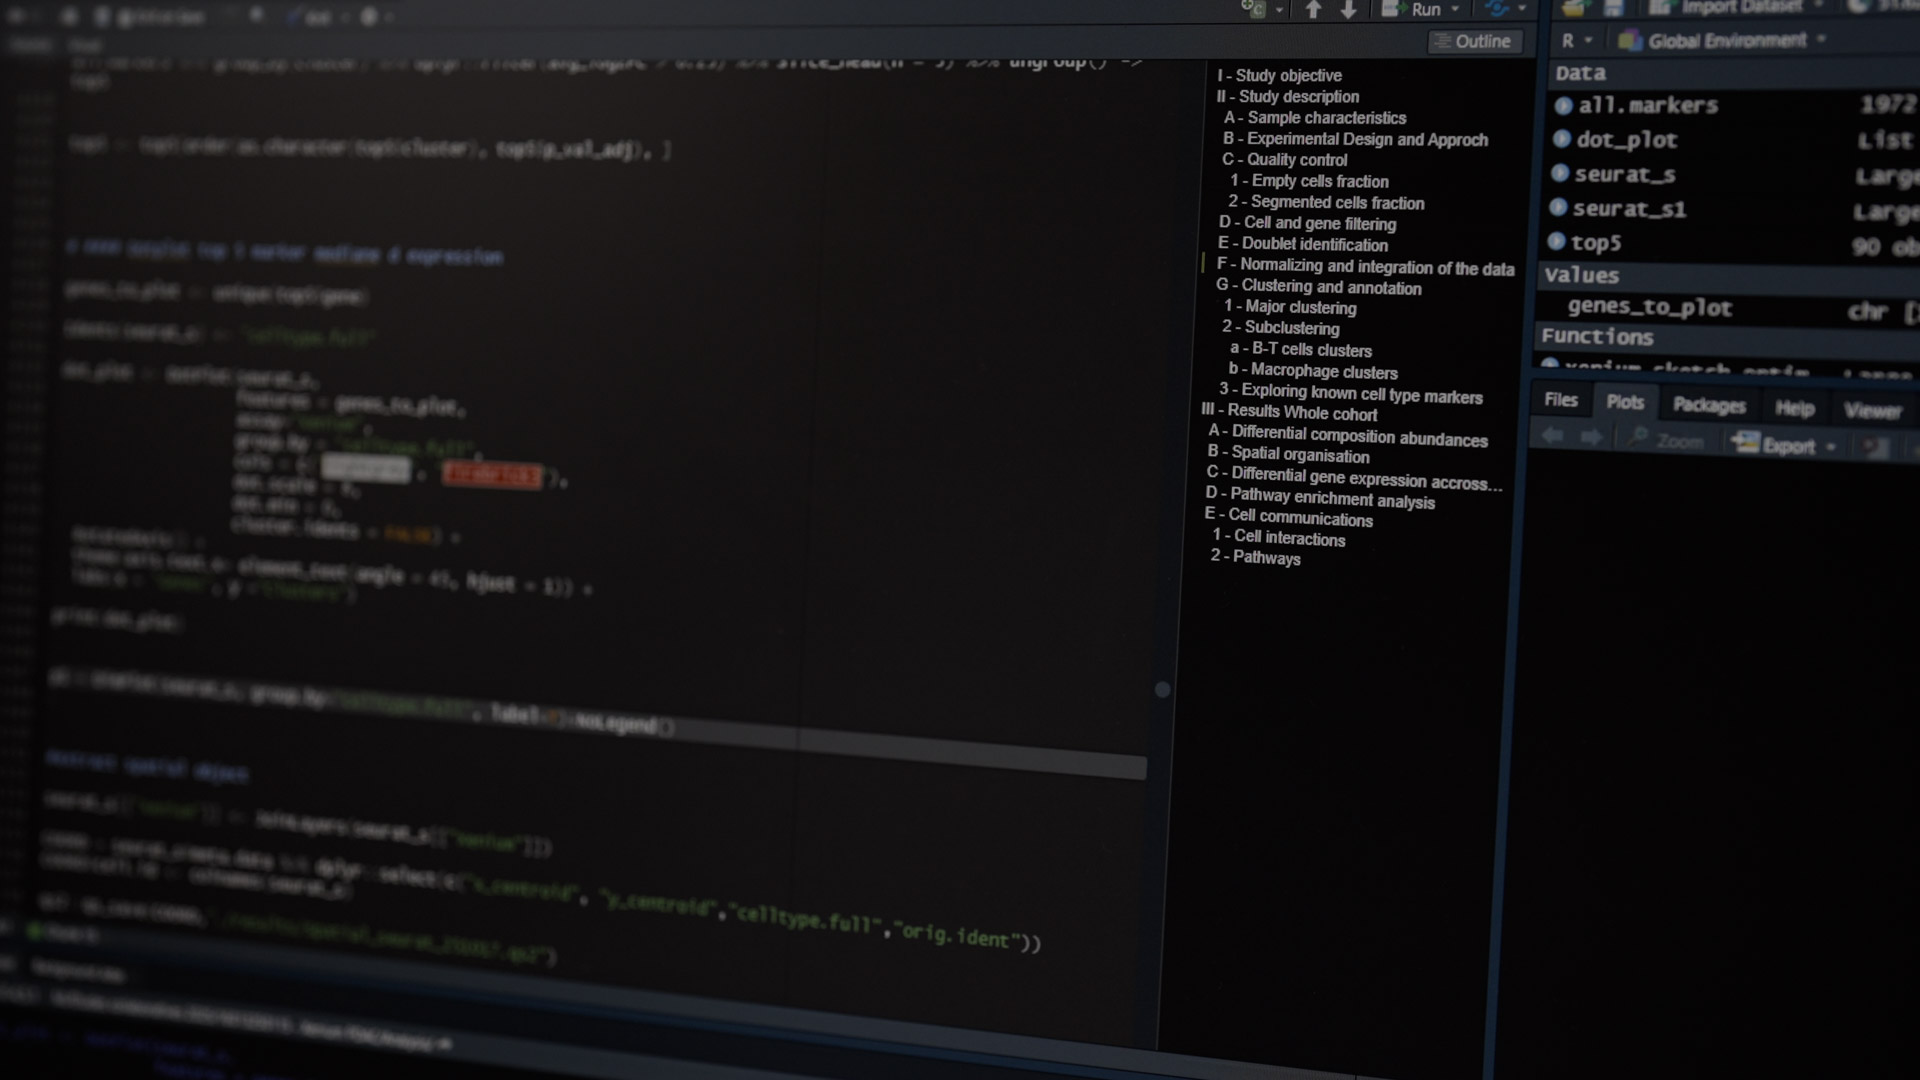
Task: Switch to the Files tab
Action: [x=1560, y=400]
